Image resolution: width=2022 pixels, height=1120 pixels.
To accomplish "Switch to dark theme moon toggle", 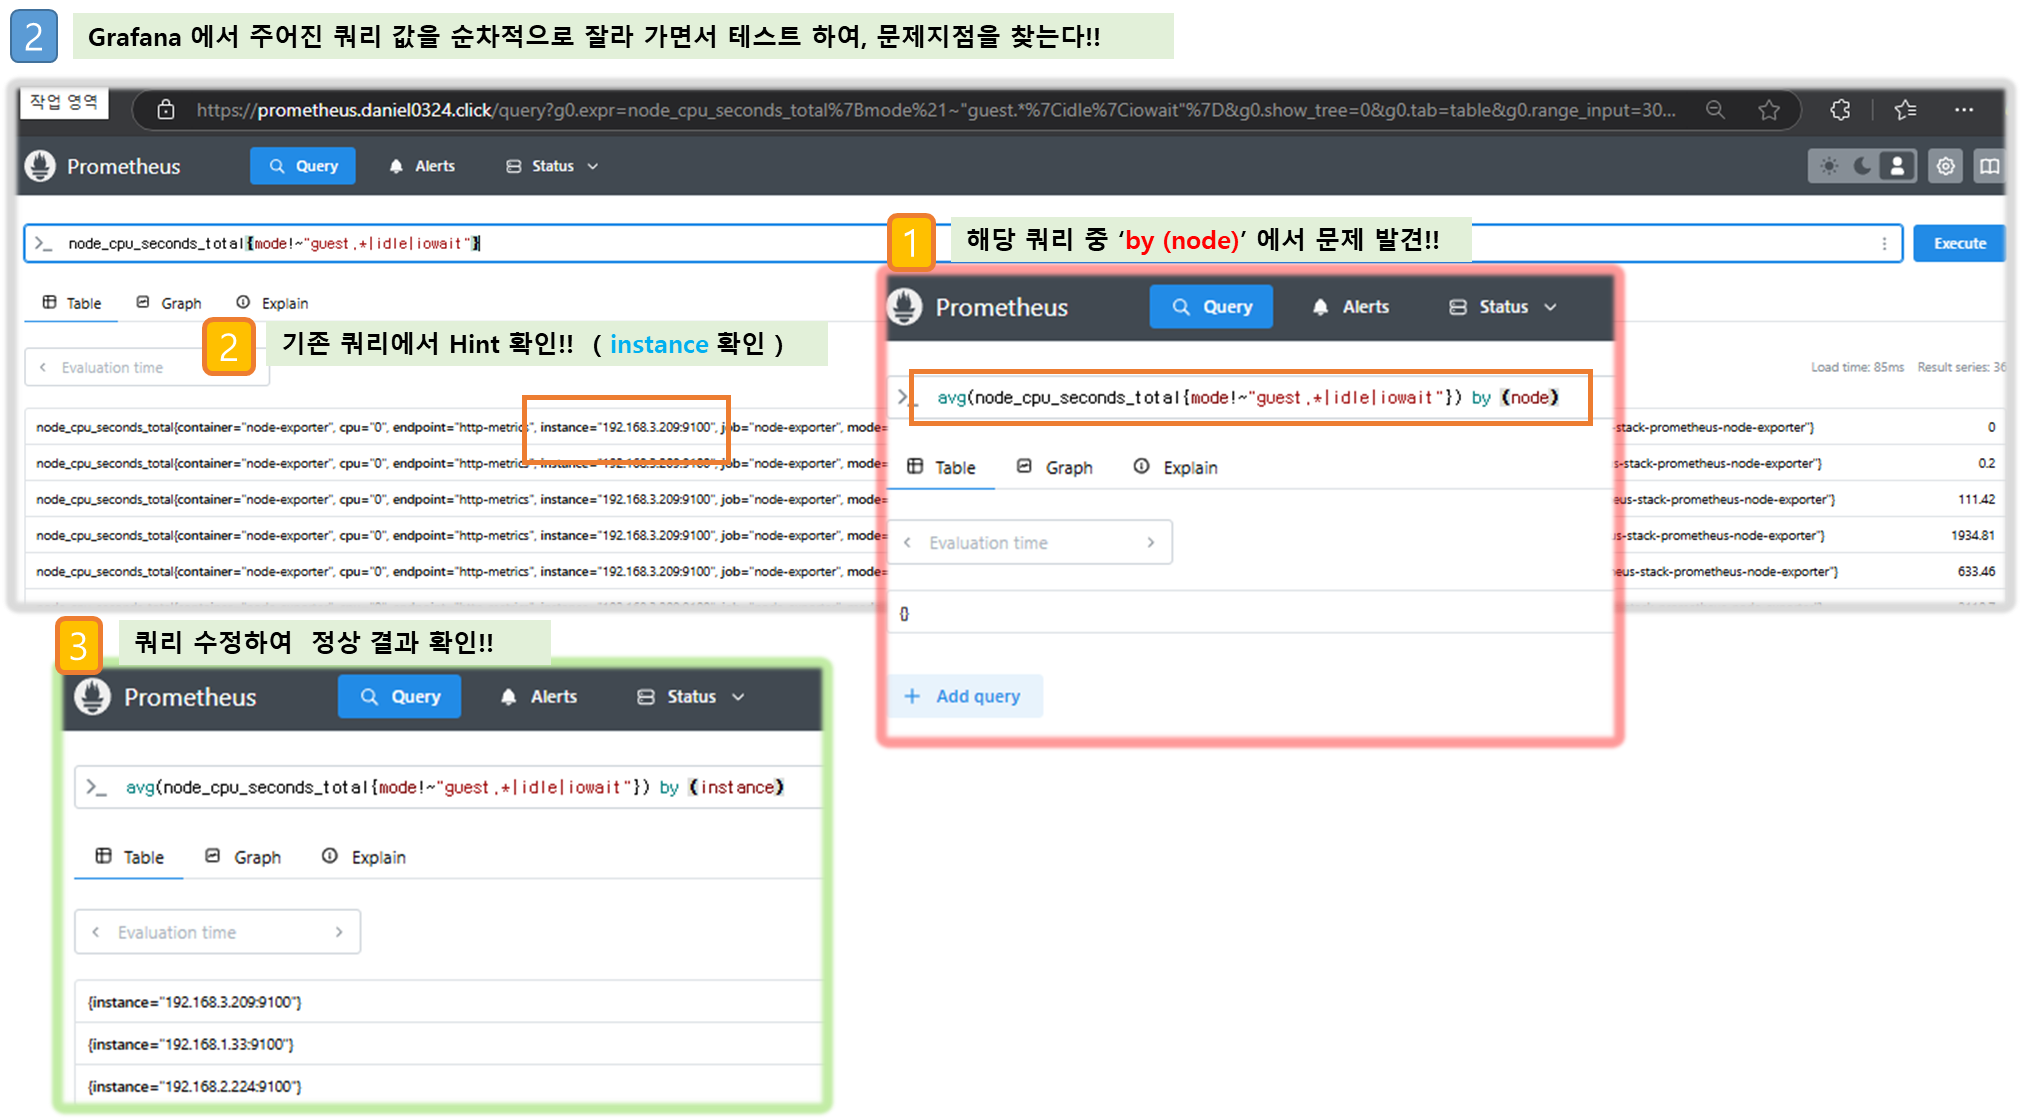I will (x=1862, y=166).
